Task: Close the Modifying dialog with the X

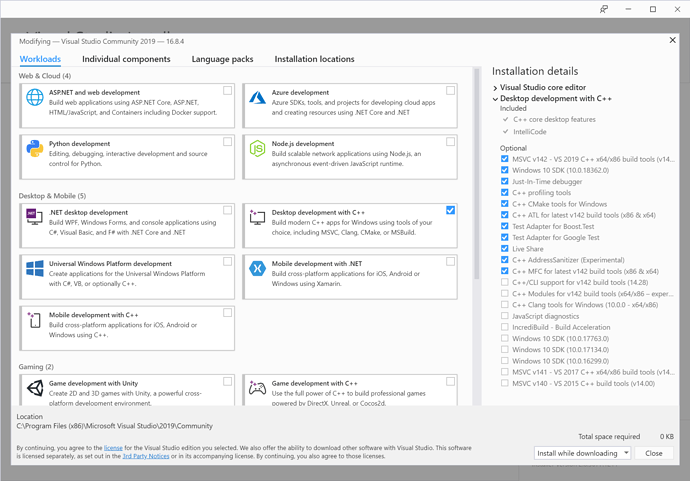Action: [672, 40]
